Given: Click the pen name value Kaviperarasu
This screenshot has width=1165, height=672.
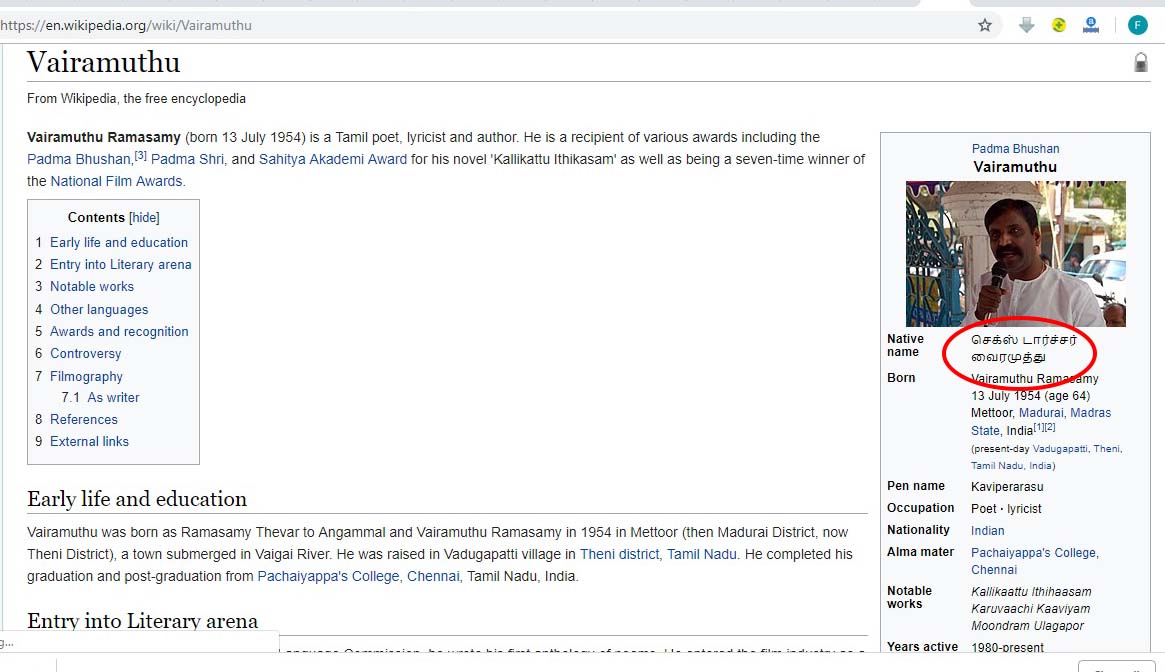Looking at the screenshot, I should click(1007, 487).
